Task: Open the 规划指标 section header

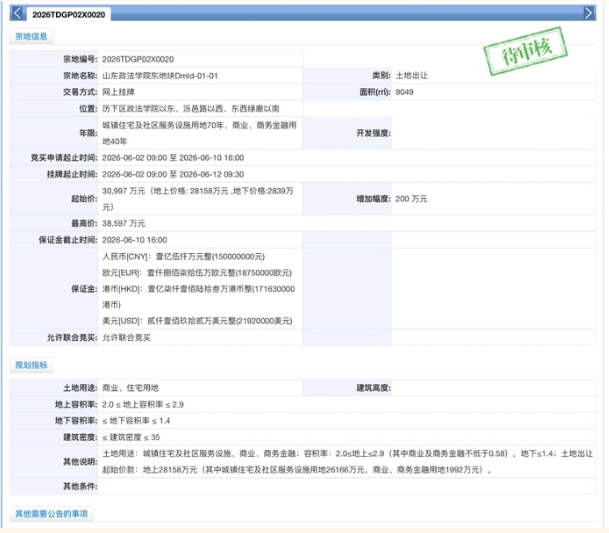Action: pos(31,365)
